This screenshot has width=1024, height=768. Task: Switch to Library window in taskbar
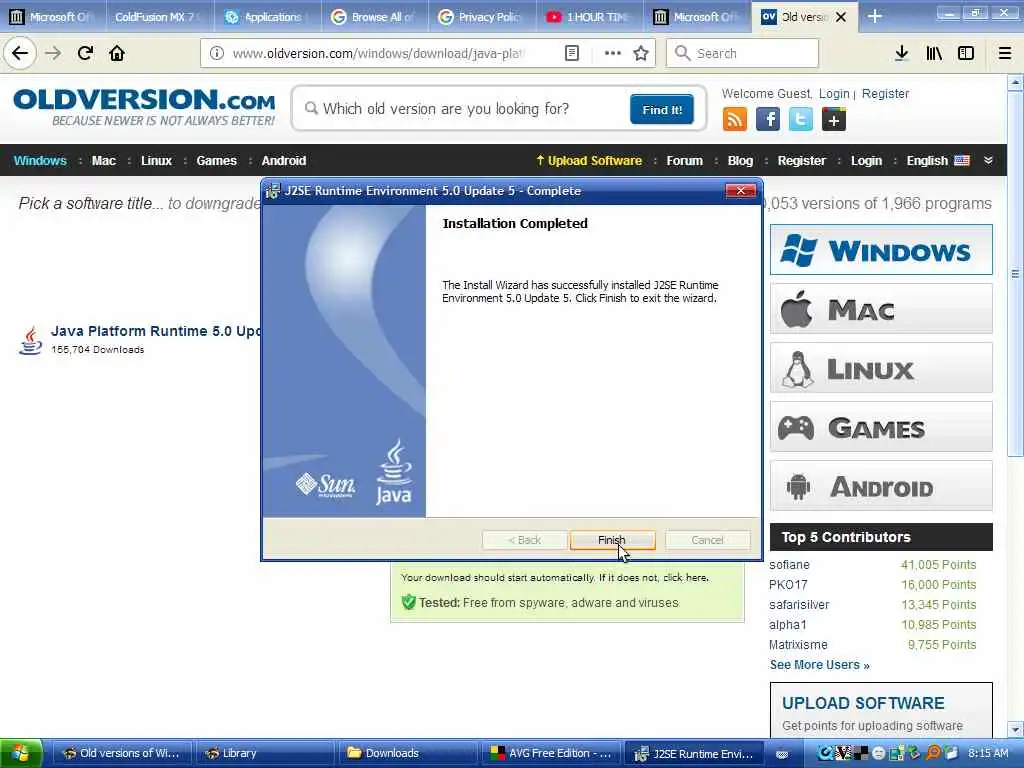tap(264, 753)
